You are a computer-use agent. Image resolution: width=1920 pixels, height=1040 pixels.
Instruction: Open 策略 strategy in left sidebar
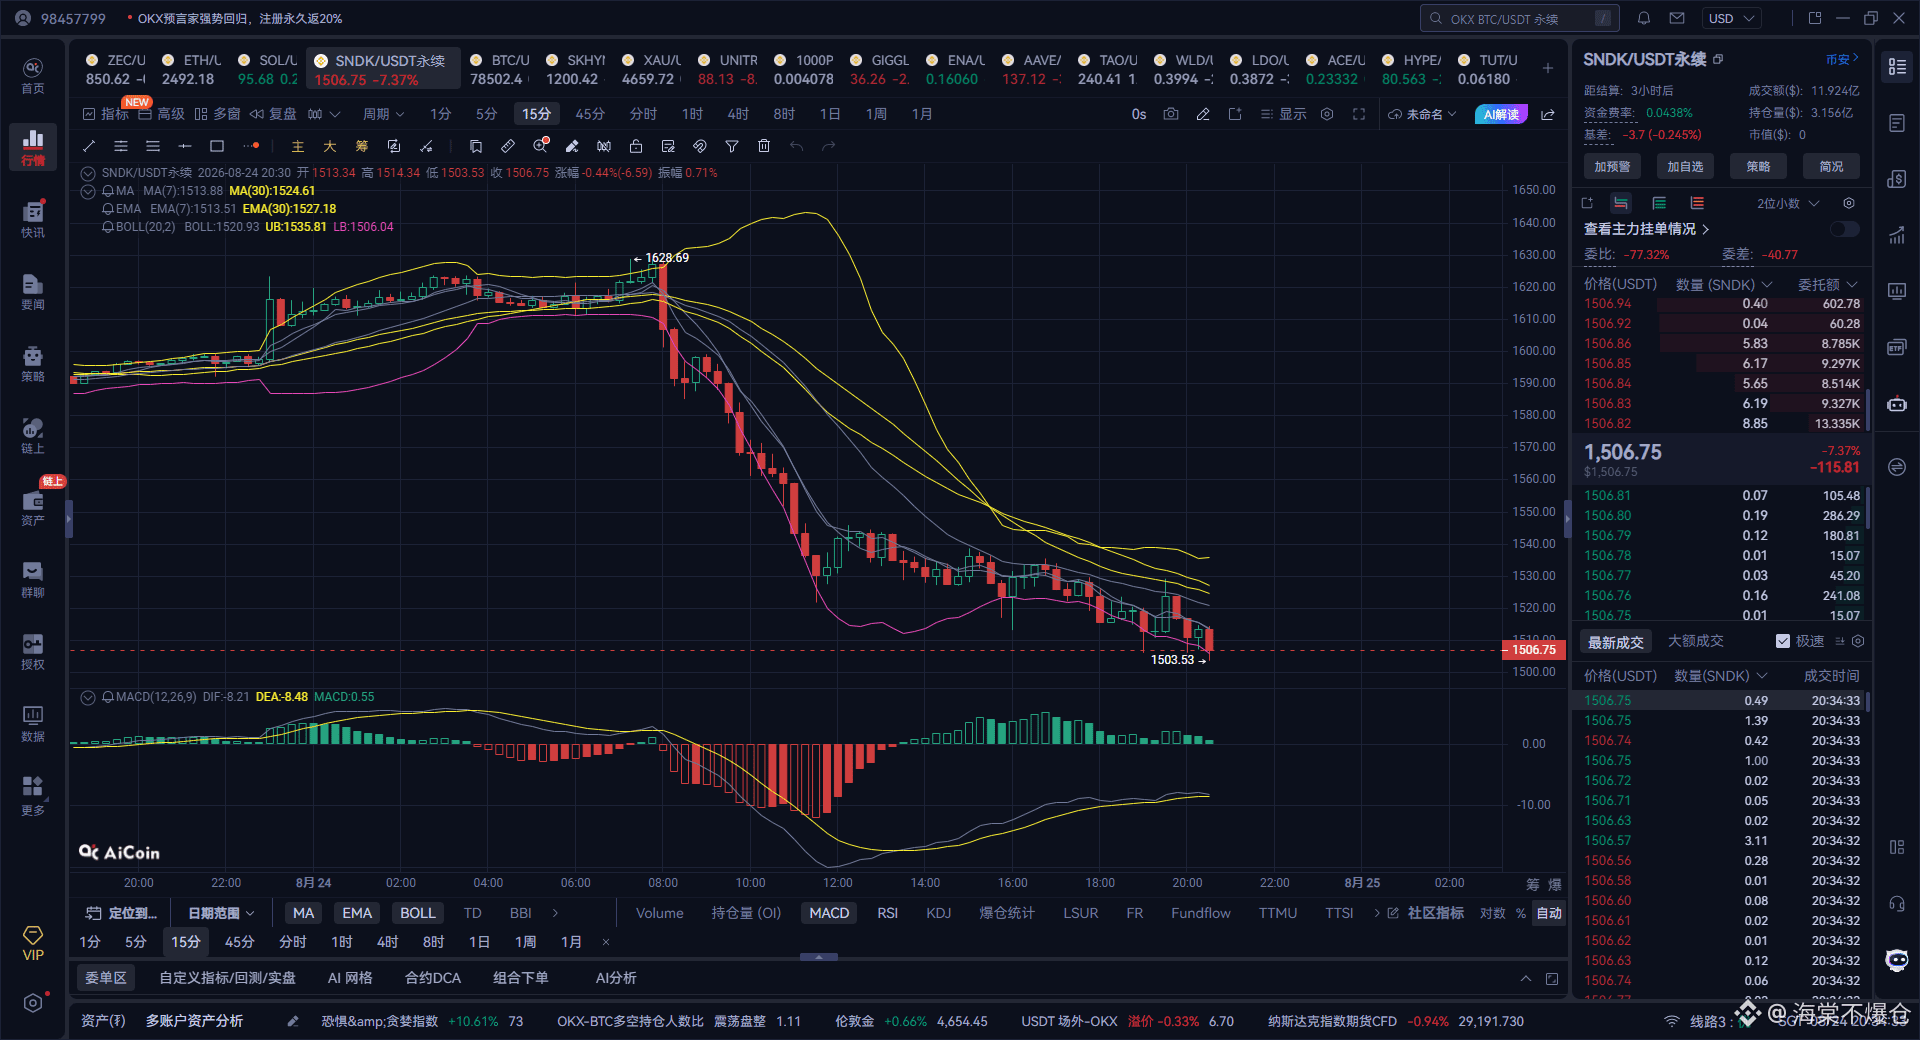click(x=33, y=363)
